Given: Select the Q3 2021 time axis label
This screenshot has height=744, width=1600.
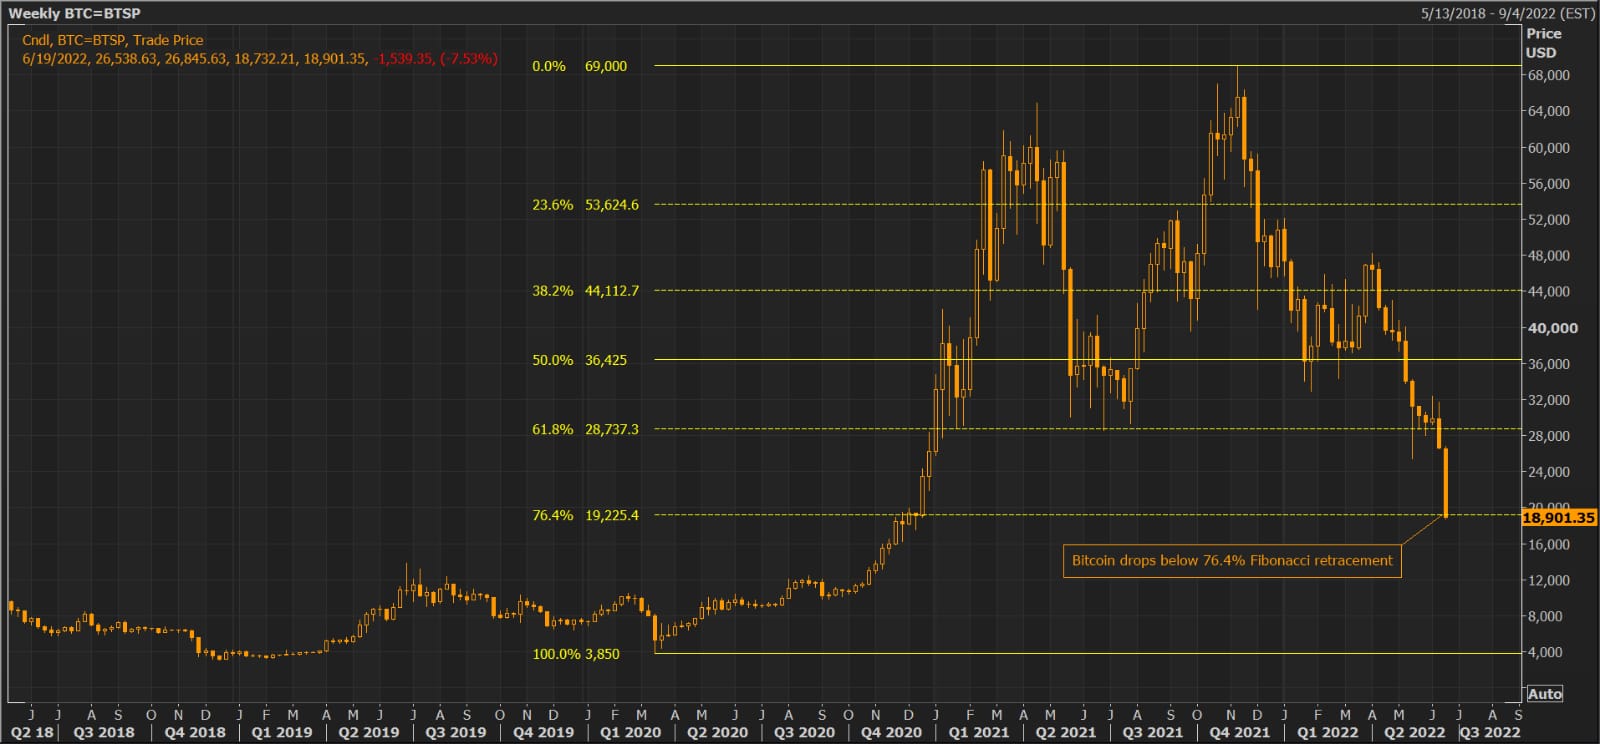Looking at the screenshot, I should point(1152,732).
